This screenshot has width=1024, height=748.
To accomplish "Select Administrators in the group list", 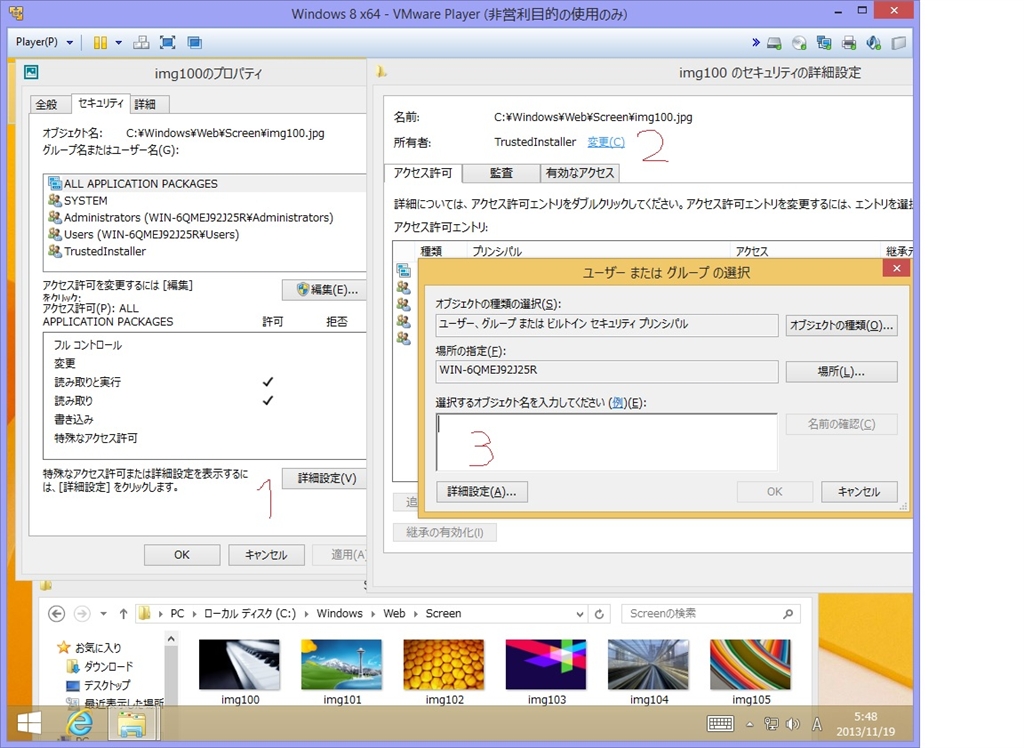I will point(198,218).
